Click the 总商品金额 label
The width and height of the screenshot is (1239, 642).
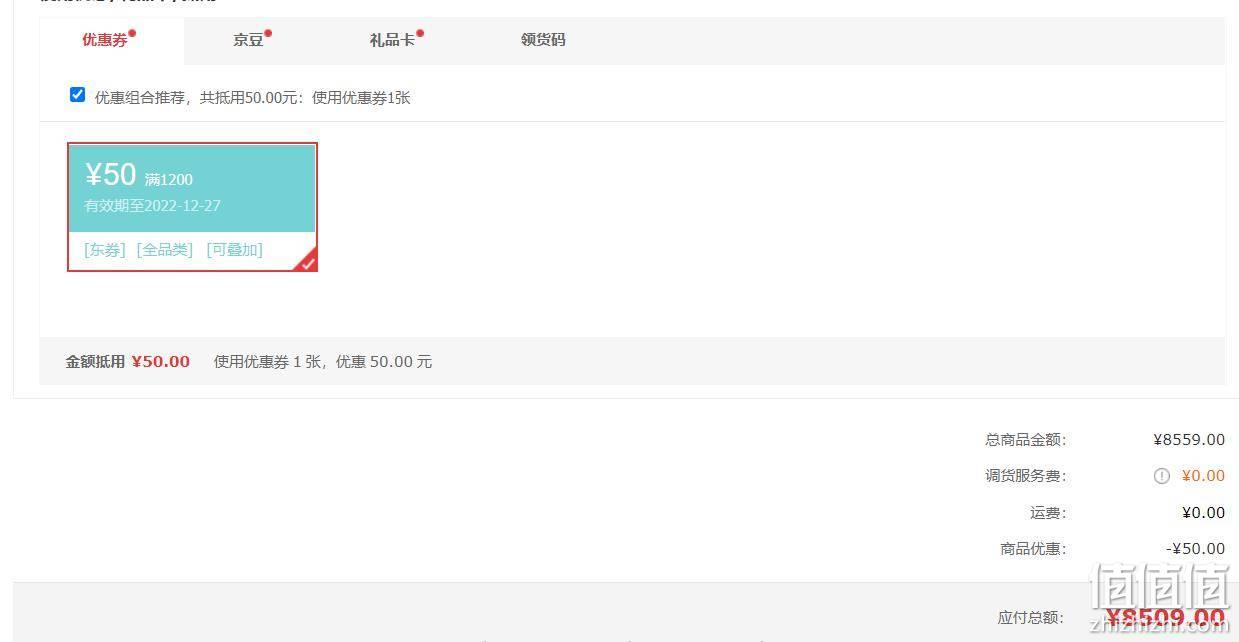point(1026,440)
